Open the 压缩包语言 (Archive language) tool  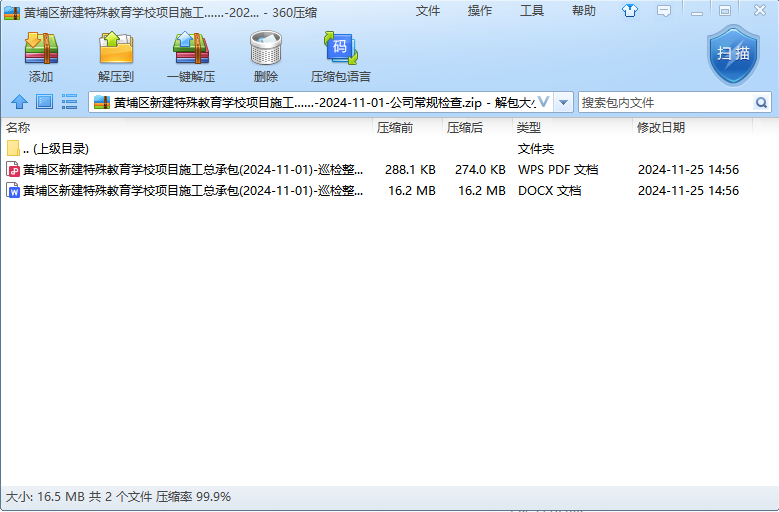340,57
